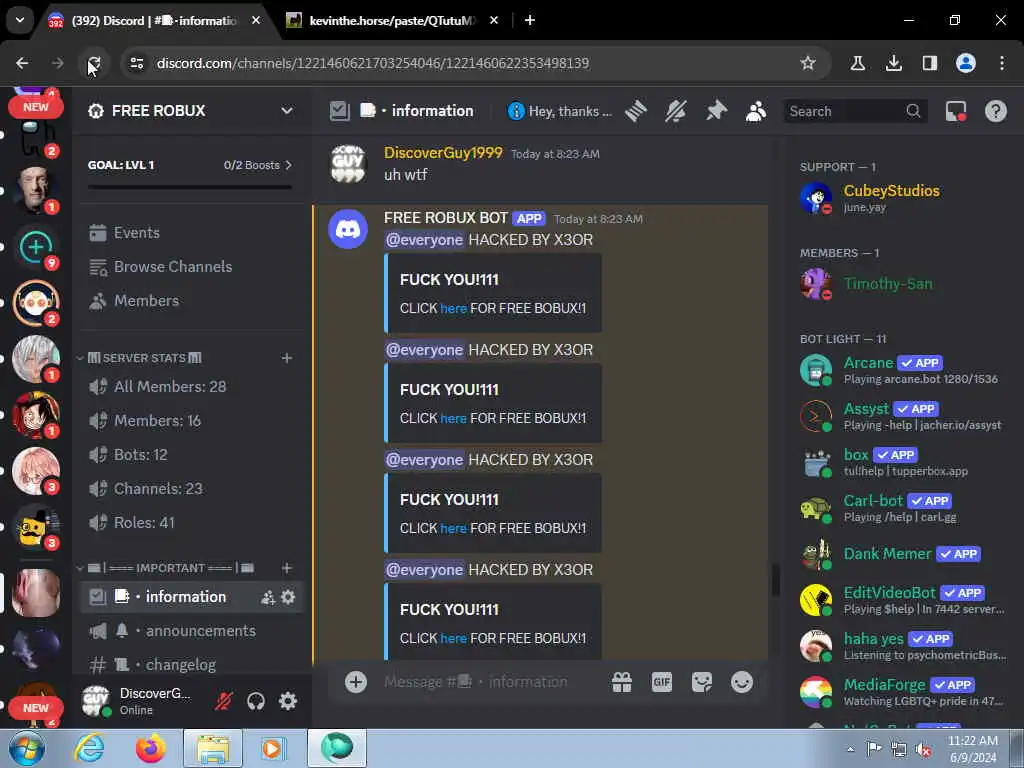Close the Discord browser tab
Image resolution: width=1024 pixels, height=768 pixels.
coord(256,20)
